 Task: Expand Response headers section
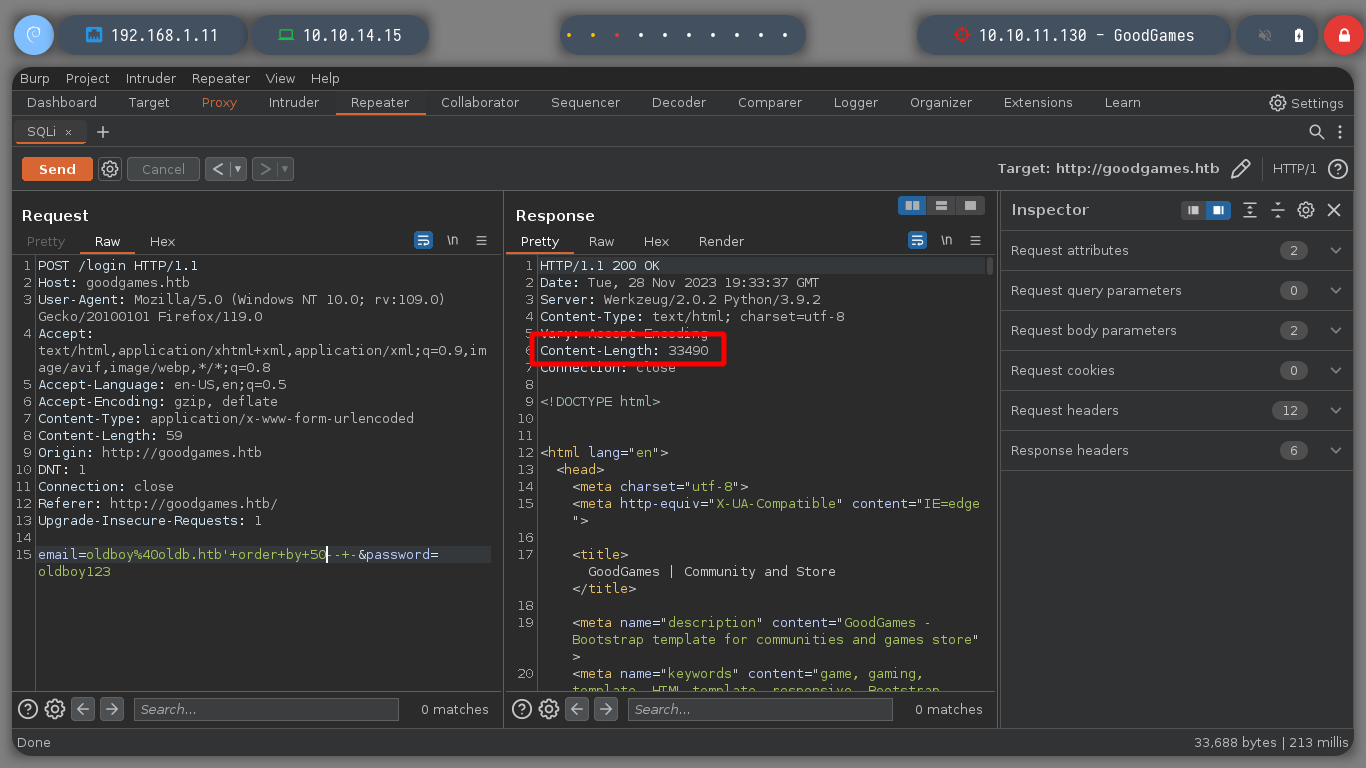click(1336, 450)
